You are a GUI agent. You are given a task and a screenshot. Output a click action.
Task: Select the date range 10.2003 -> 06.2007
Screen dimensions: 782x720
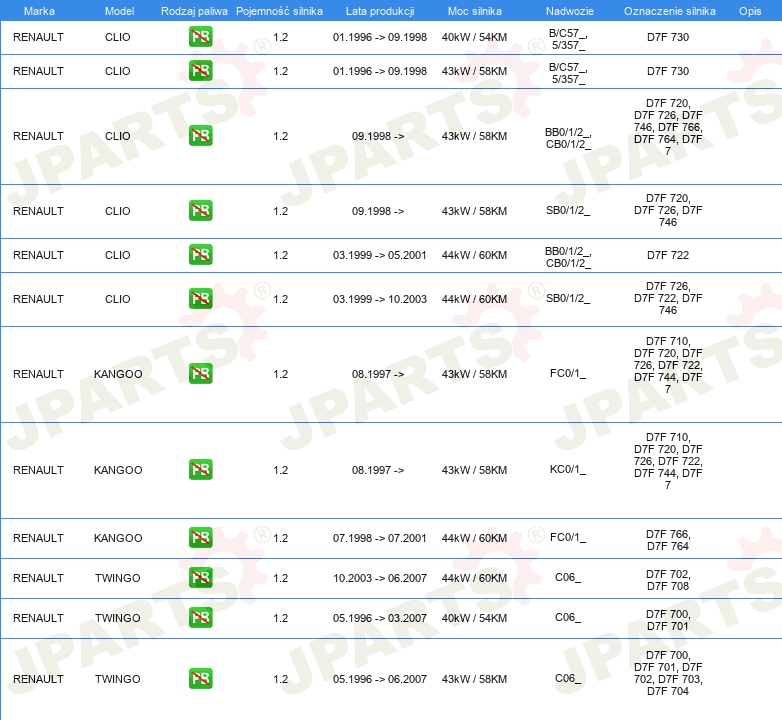pos(380,578)
